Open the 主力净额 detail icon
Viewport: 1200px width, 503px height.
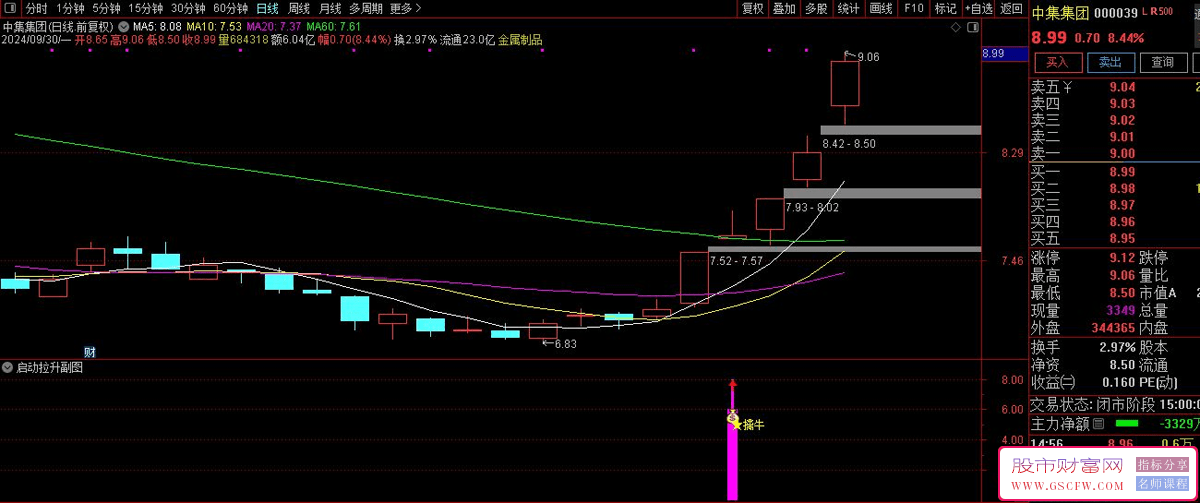(1099, 424)
